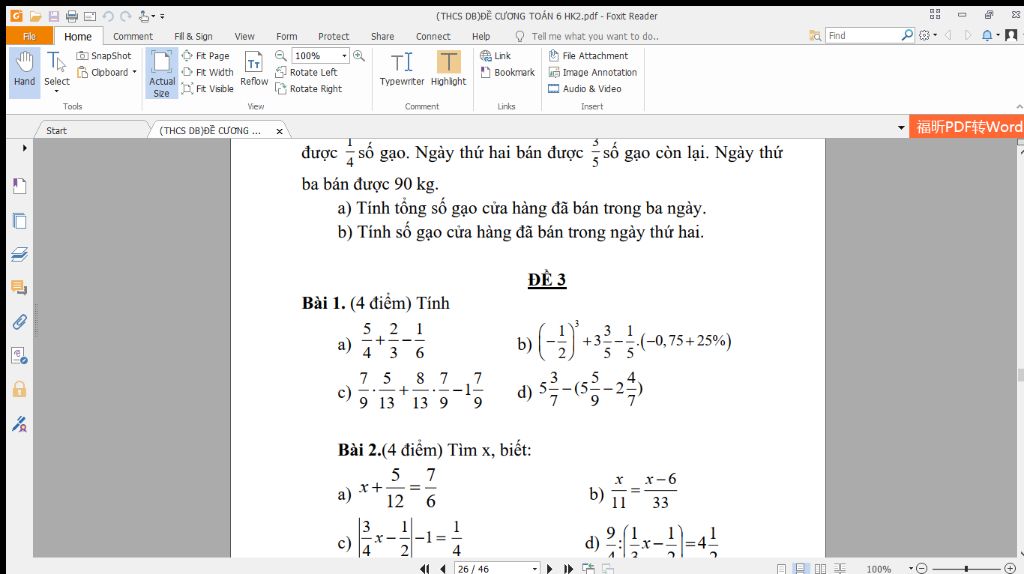Open the Attachments paperclip panel
Image resolution: width=1024 pixels, height=574 pixels.
click(x=20, y=322)
